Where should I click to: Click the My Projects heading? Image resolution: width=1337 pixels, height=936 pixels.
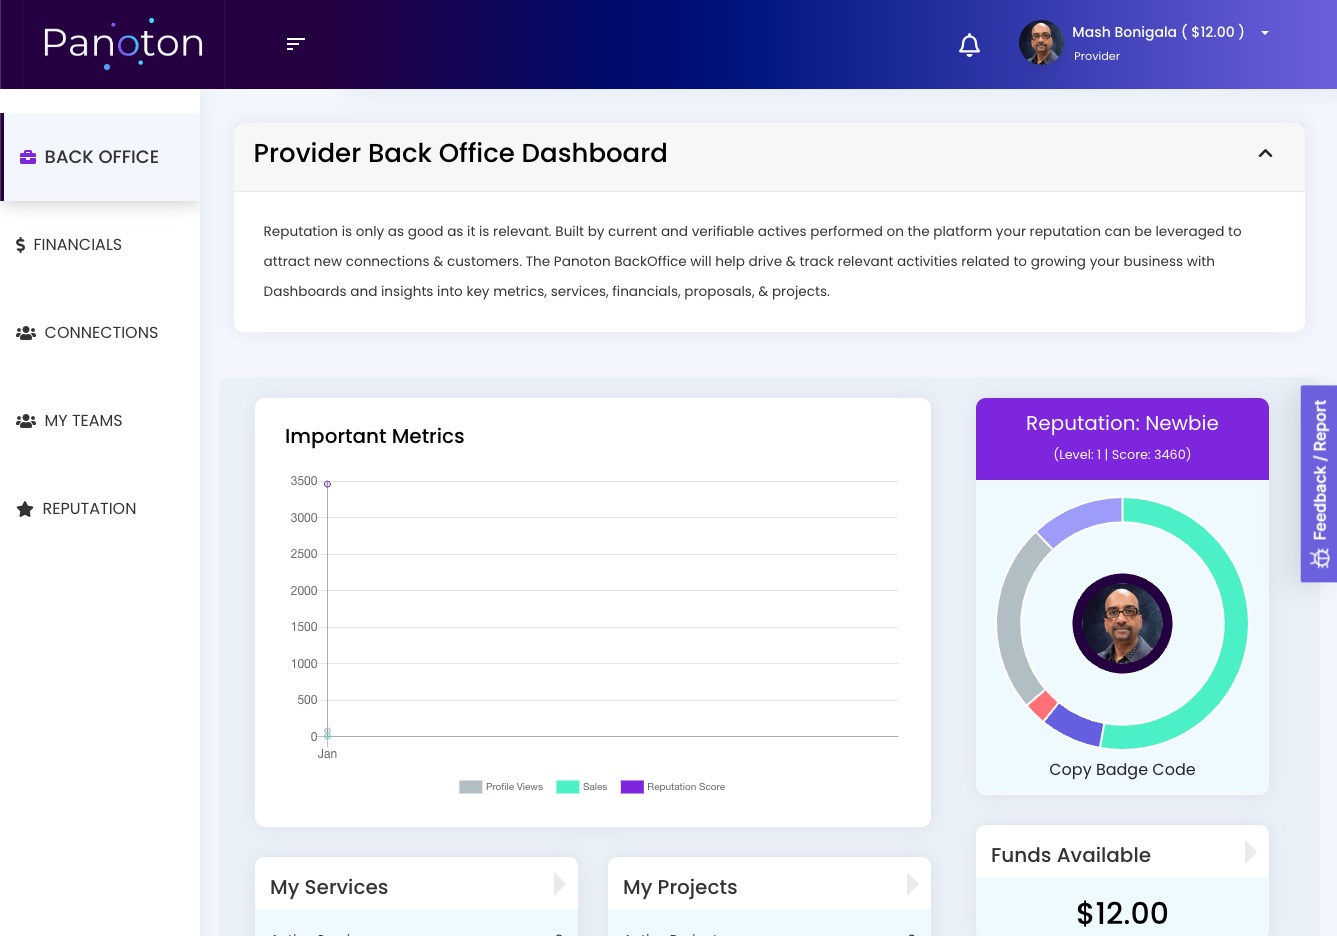point(680,887)
